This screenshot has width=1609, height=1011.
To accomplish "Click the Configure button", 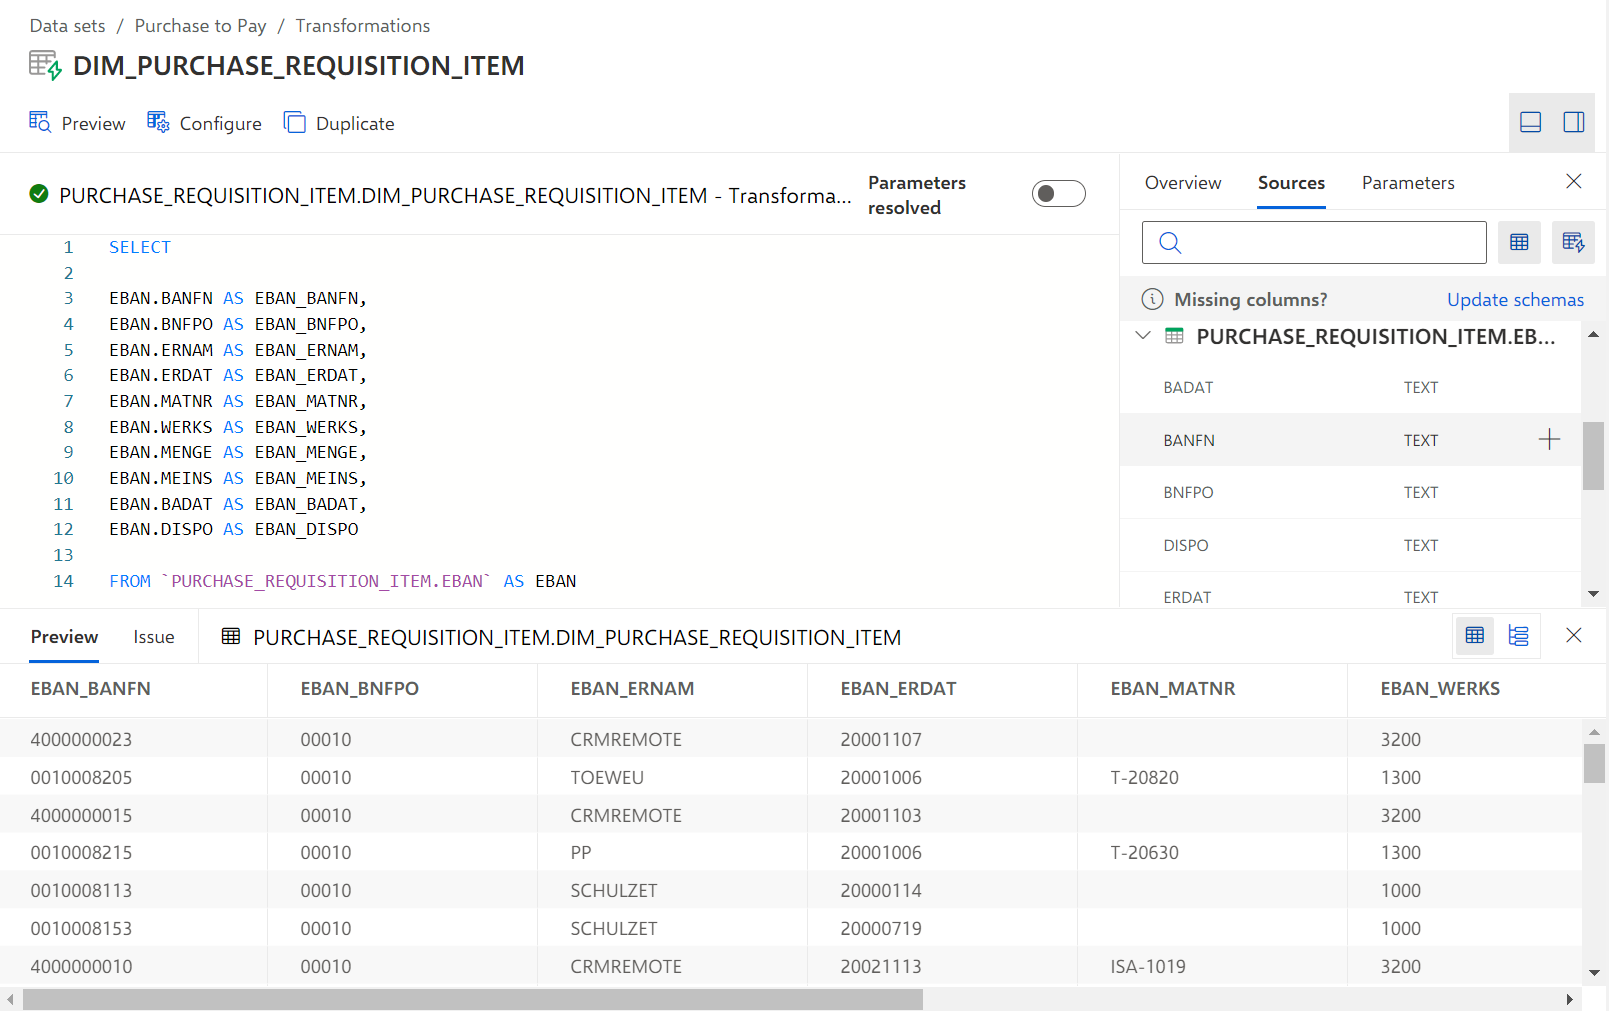I will click(204, 123).
